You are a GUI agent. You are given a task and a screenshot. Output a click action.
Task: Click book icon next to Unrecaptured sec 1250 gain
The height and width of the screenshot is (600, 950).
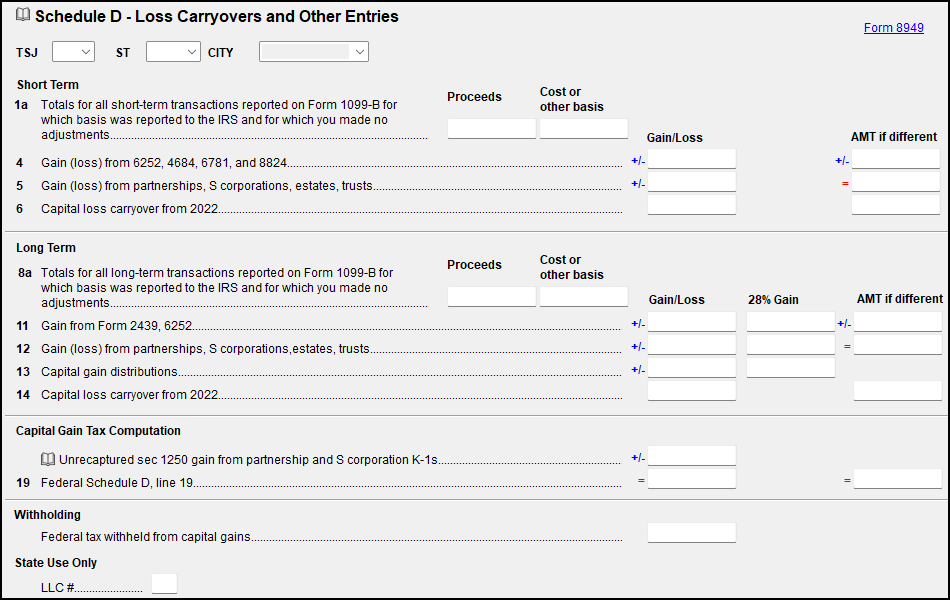pos(48,460)
